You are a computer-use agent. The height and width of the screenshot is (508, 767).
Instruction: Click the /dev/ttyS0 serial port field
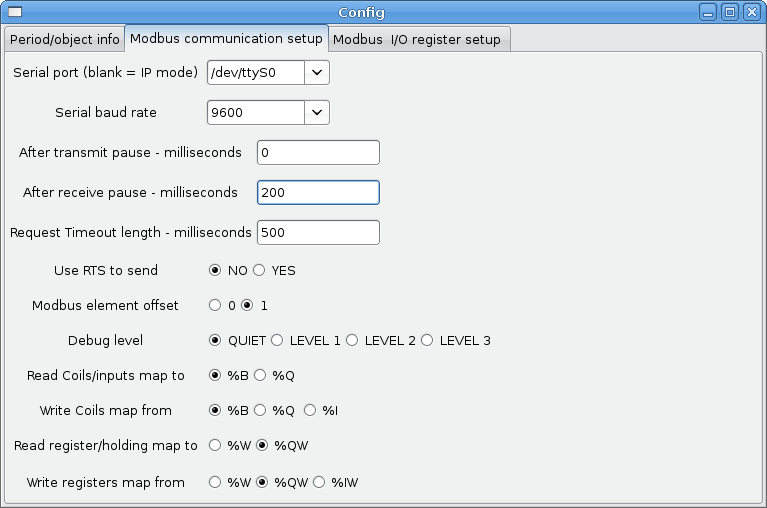(x=255, y=73)
